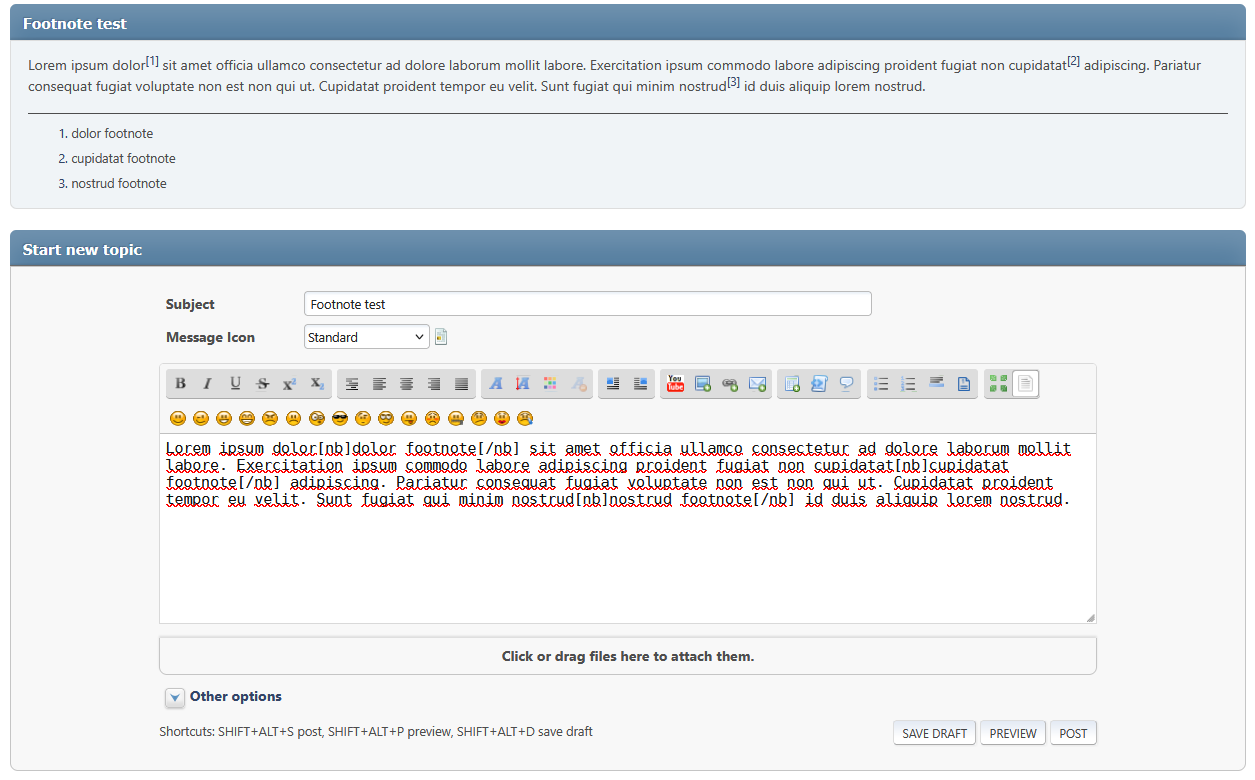Click footnote reference [3] in preview

733,83
